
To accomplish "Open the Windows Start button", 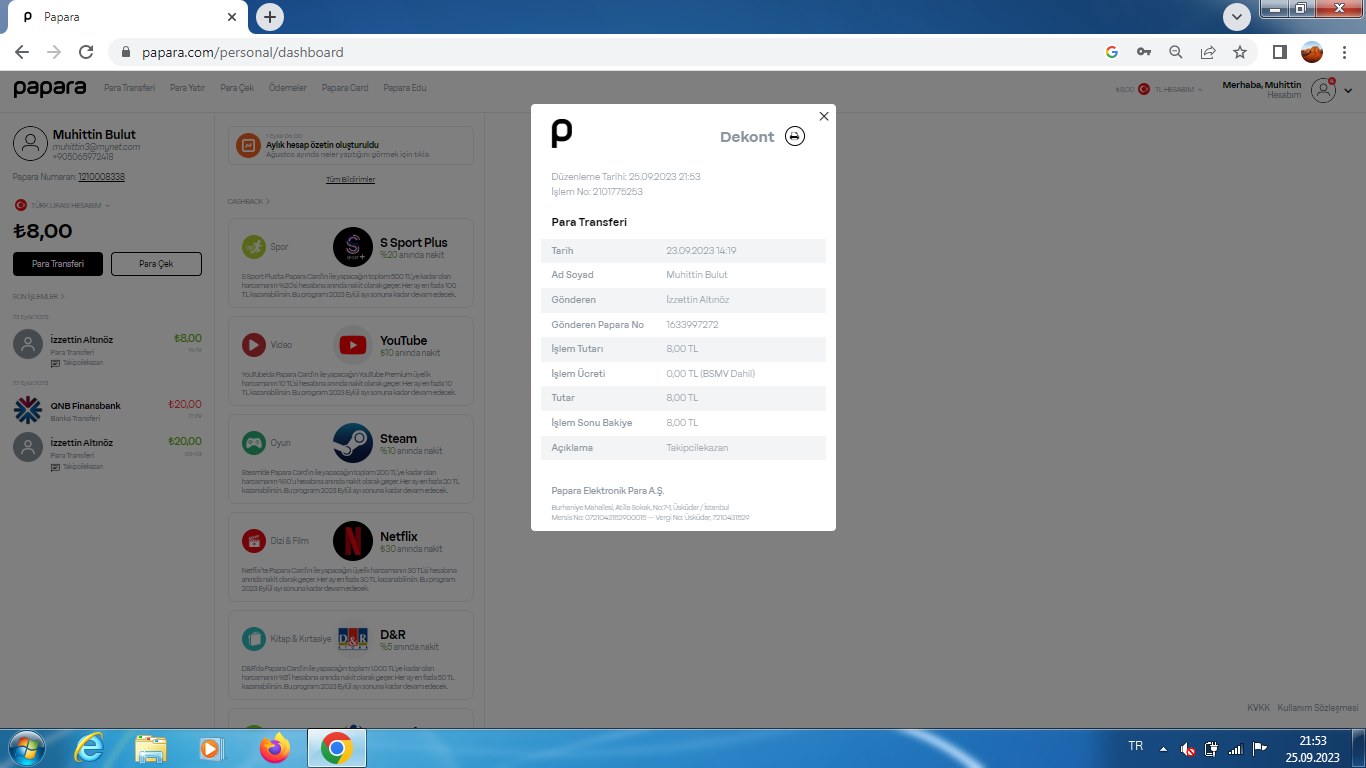I will (x=26, y=748).
